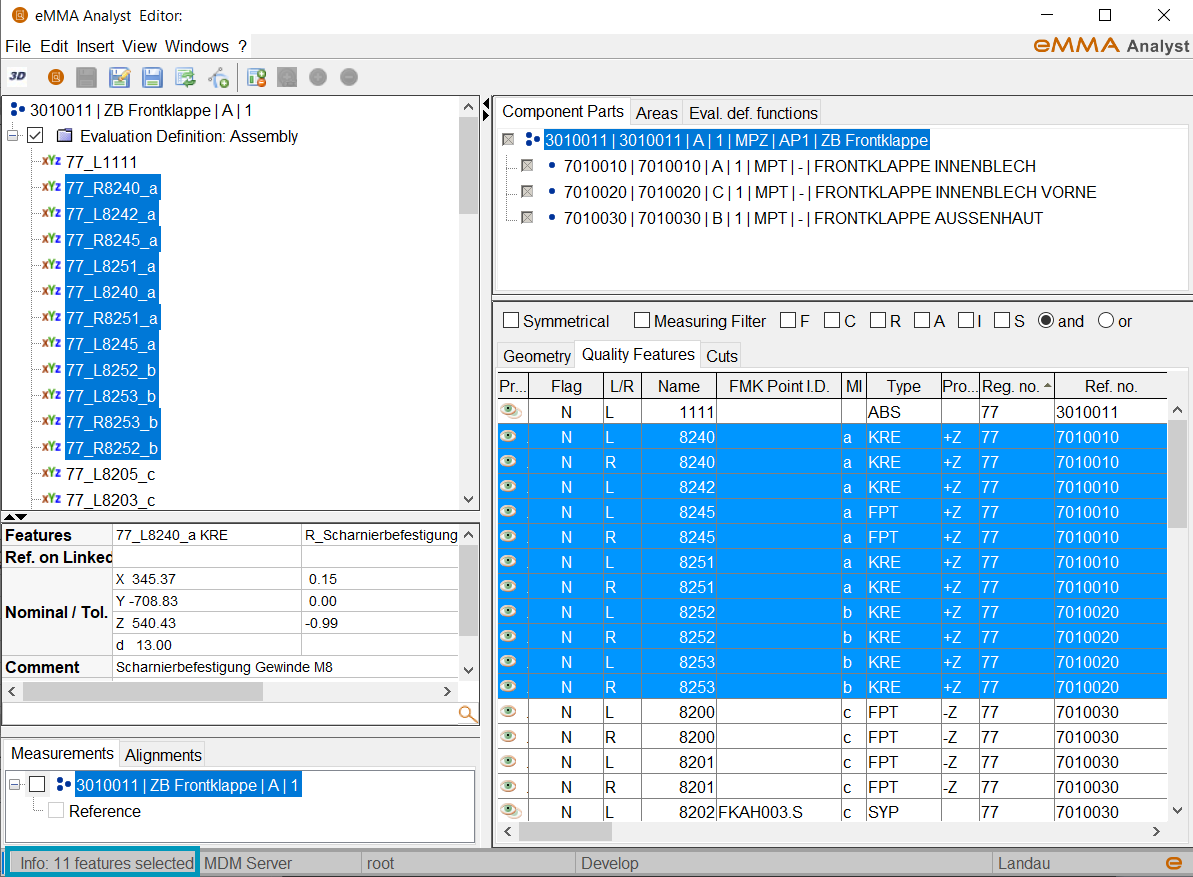This screenshot has height=877, width=1193.
Task: Toggle the Measuring Filter checkbox
Action: [x=642, y=321]
